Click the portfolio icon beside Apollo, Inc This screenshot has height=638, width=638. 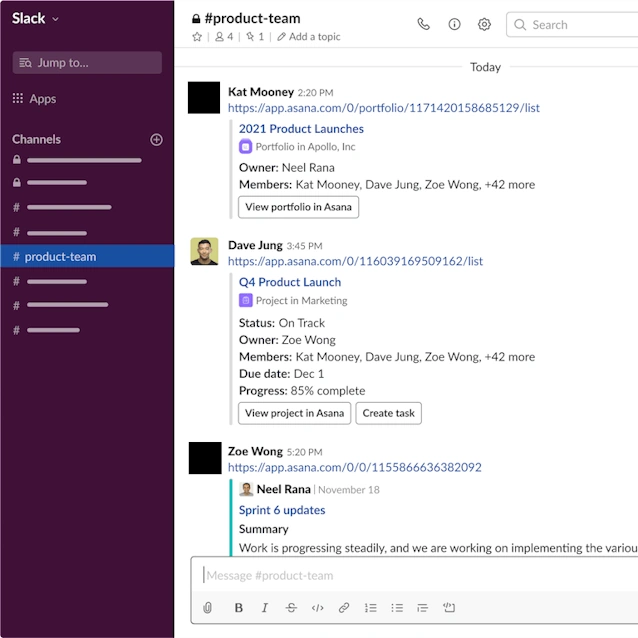point(245,146)
